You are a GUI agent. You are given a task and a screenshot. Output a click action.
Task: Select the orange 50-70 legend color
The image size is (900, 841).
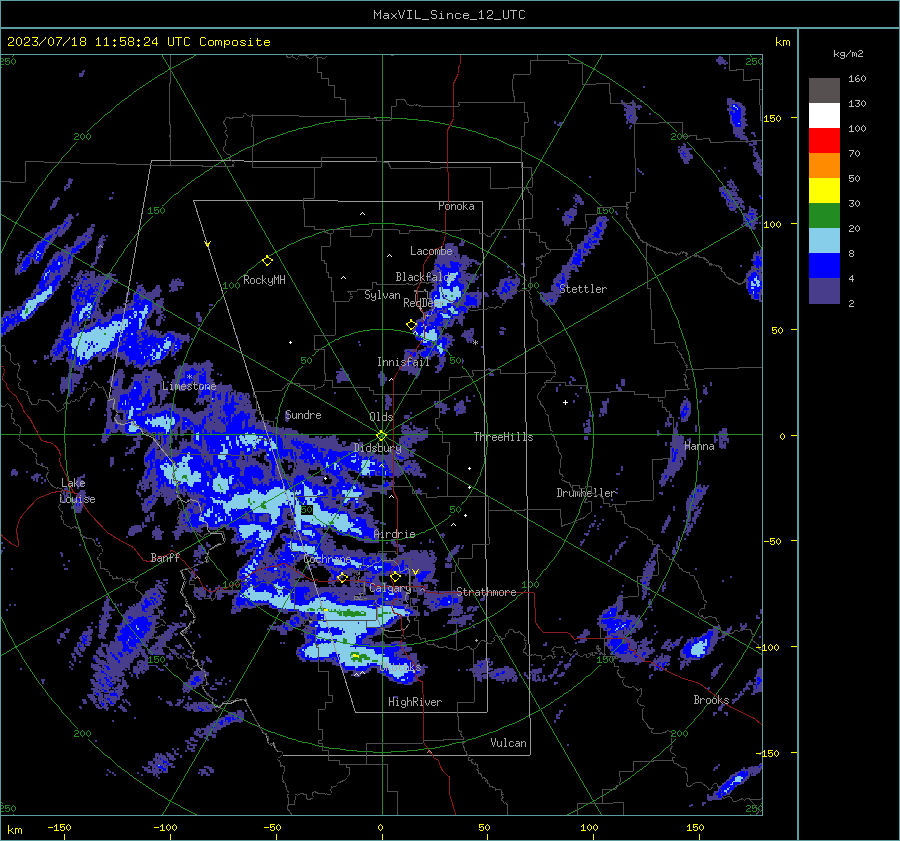tap(824, 166)
